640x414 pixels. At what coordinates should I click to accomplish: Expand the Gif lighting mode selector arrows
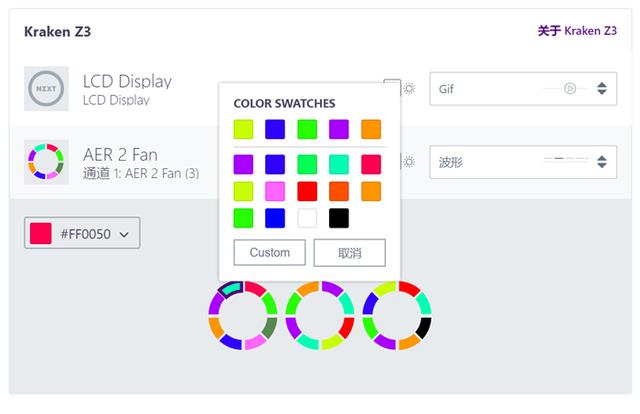click(602, 89)
